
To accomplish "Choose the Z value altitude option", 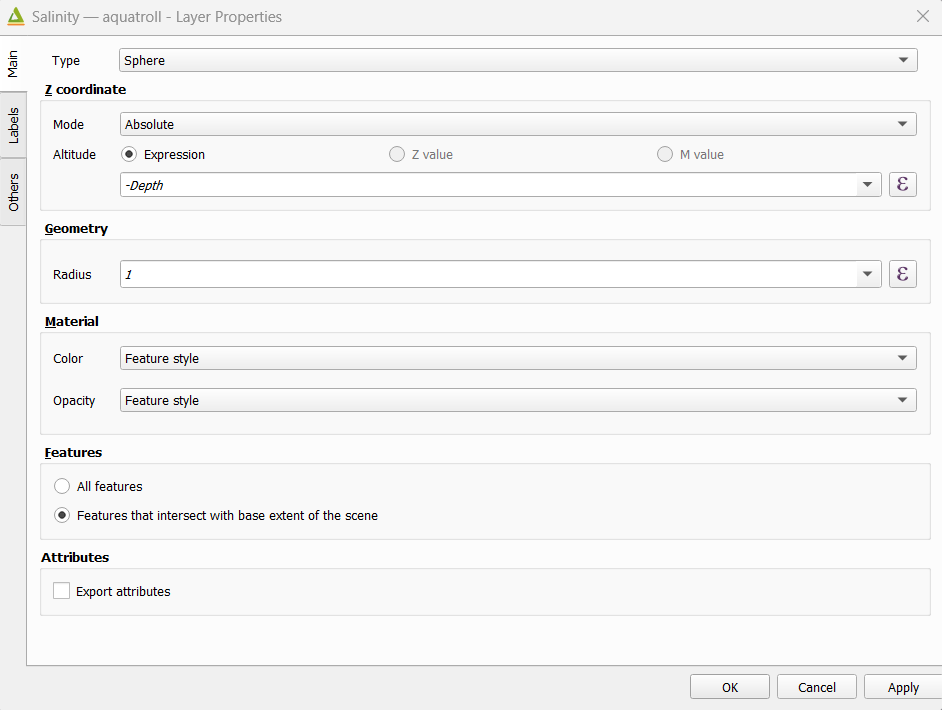I will (x=397, y=154).
